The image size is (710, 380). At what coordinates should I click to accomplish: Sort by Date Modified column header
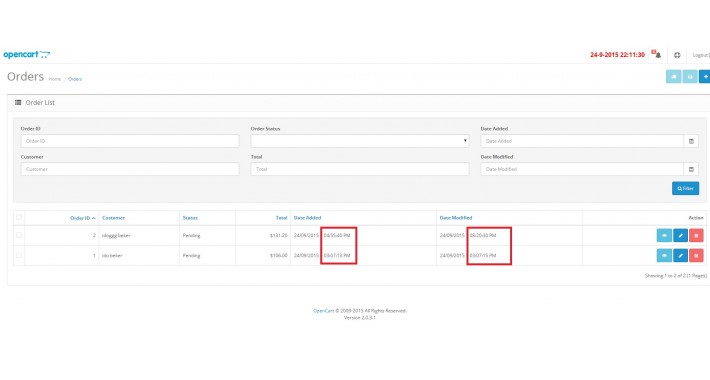[456, 218]
